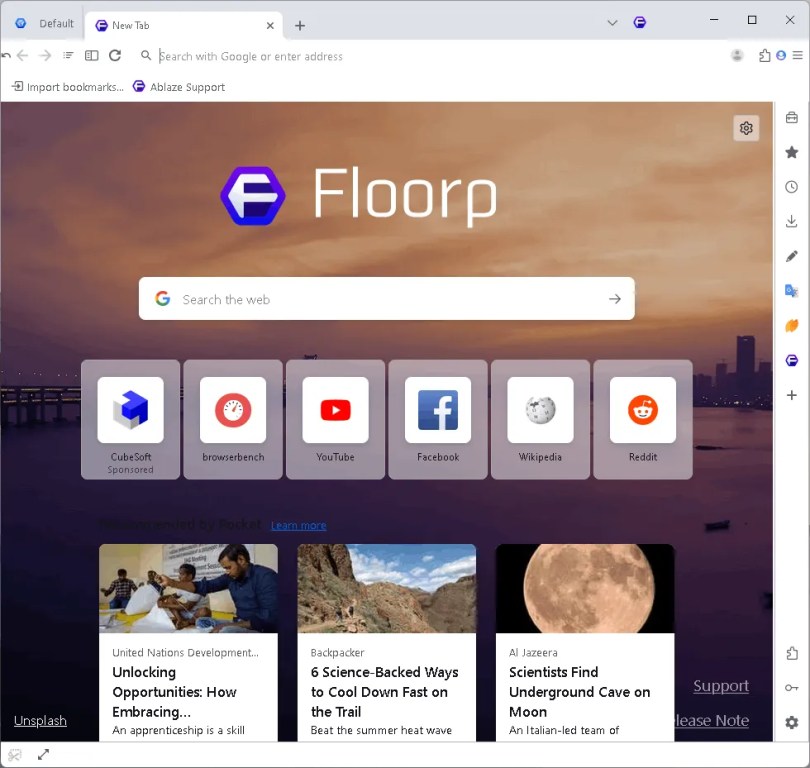Screen dimensions: 810x768
Task: Click the account avatar icon
Action: [737, 55]
